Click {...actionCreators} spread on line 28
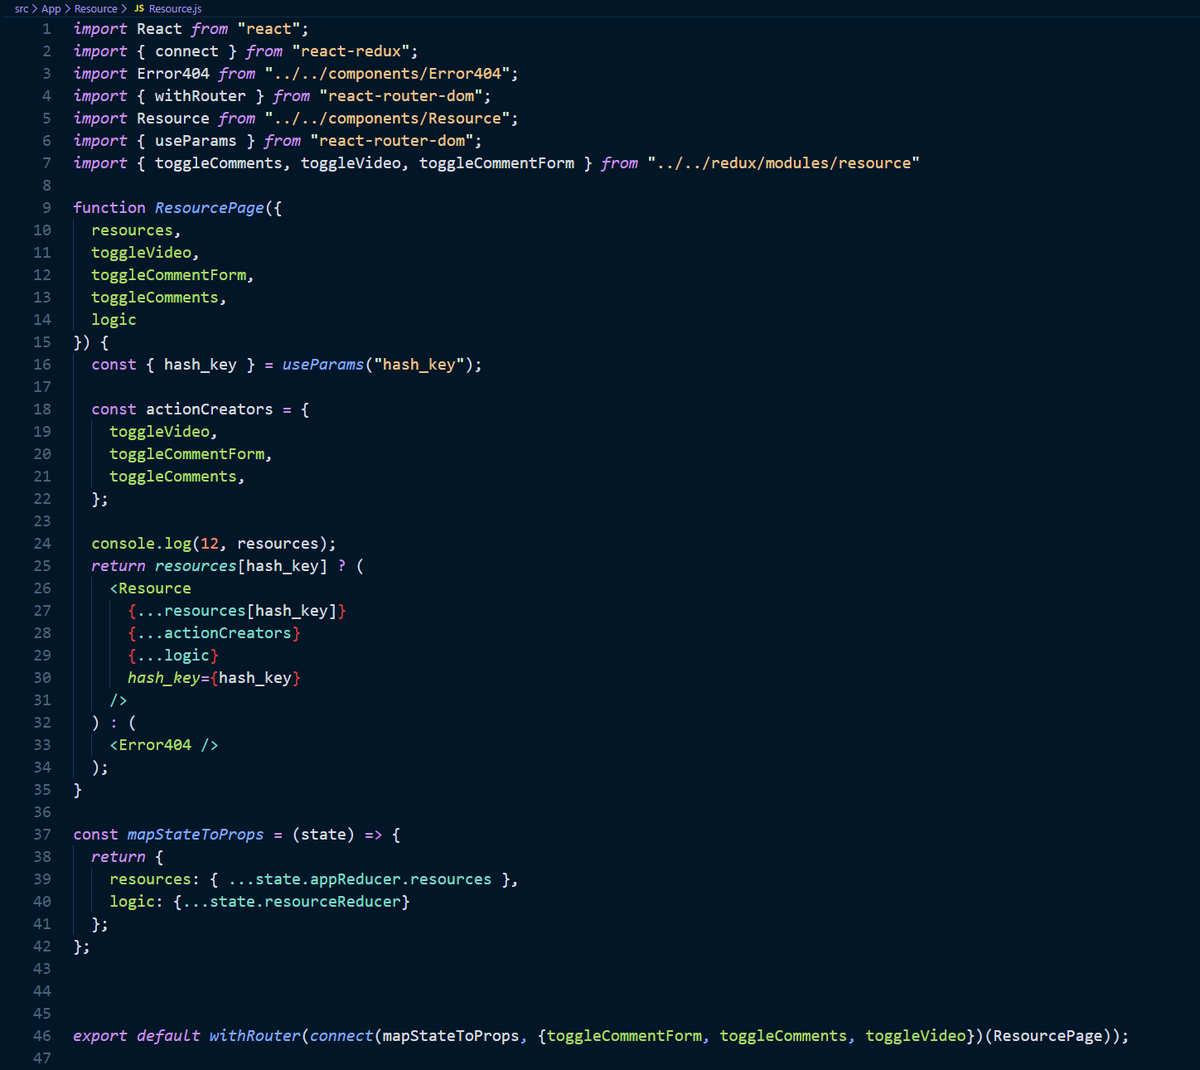The height and width of the screenshot is (1070, 1200). (x=214, y=633)
